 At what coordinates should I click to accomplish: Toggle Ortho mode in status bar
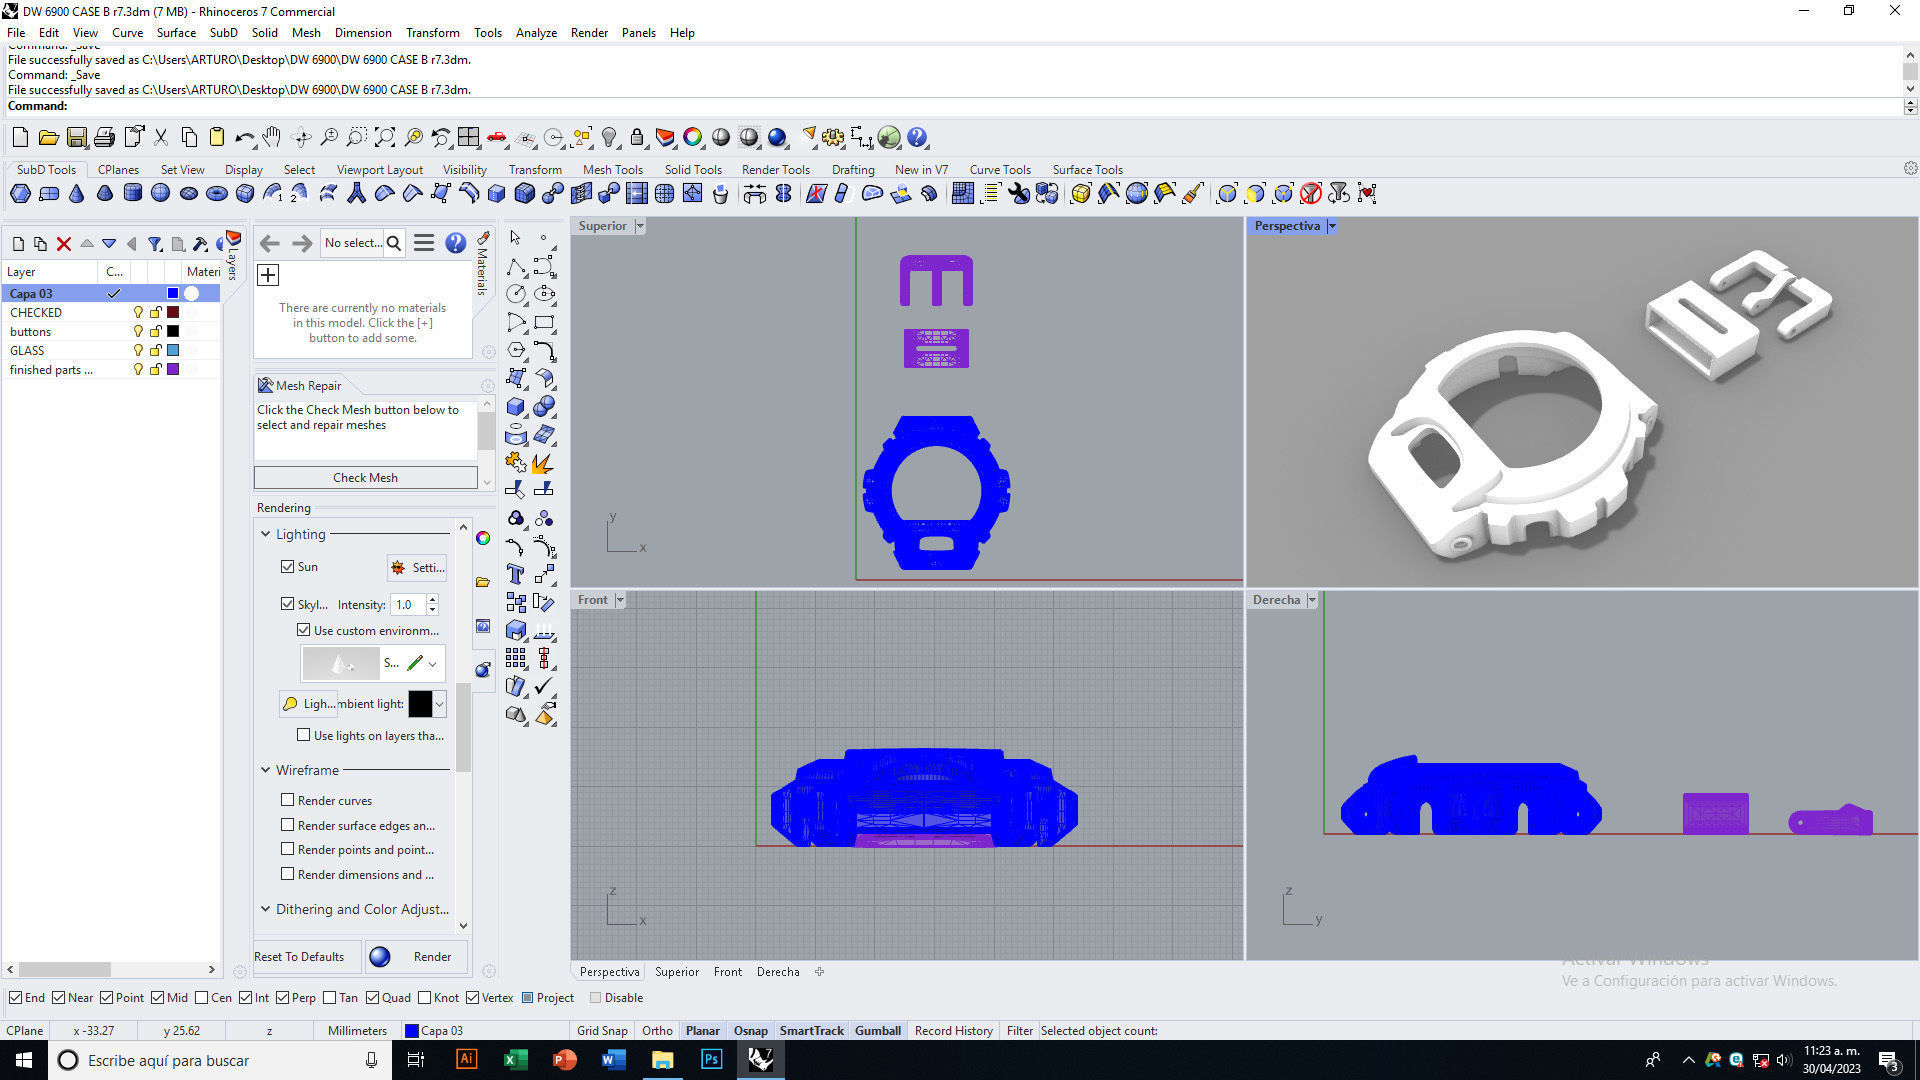tap(657, 1031)
